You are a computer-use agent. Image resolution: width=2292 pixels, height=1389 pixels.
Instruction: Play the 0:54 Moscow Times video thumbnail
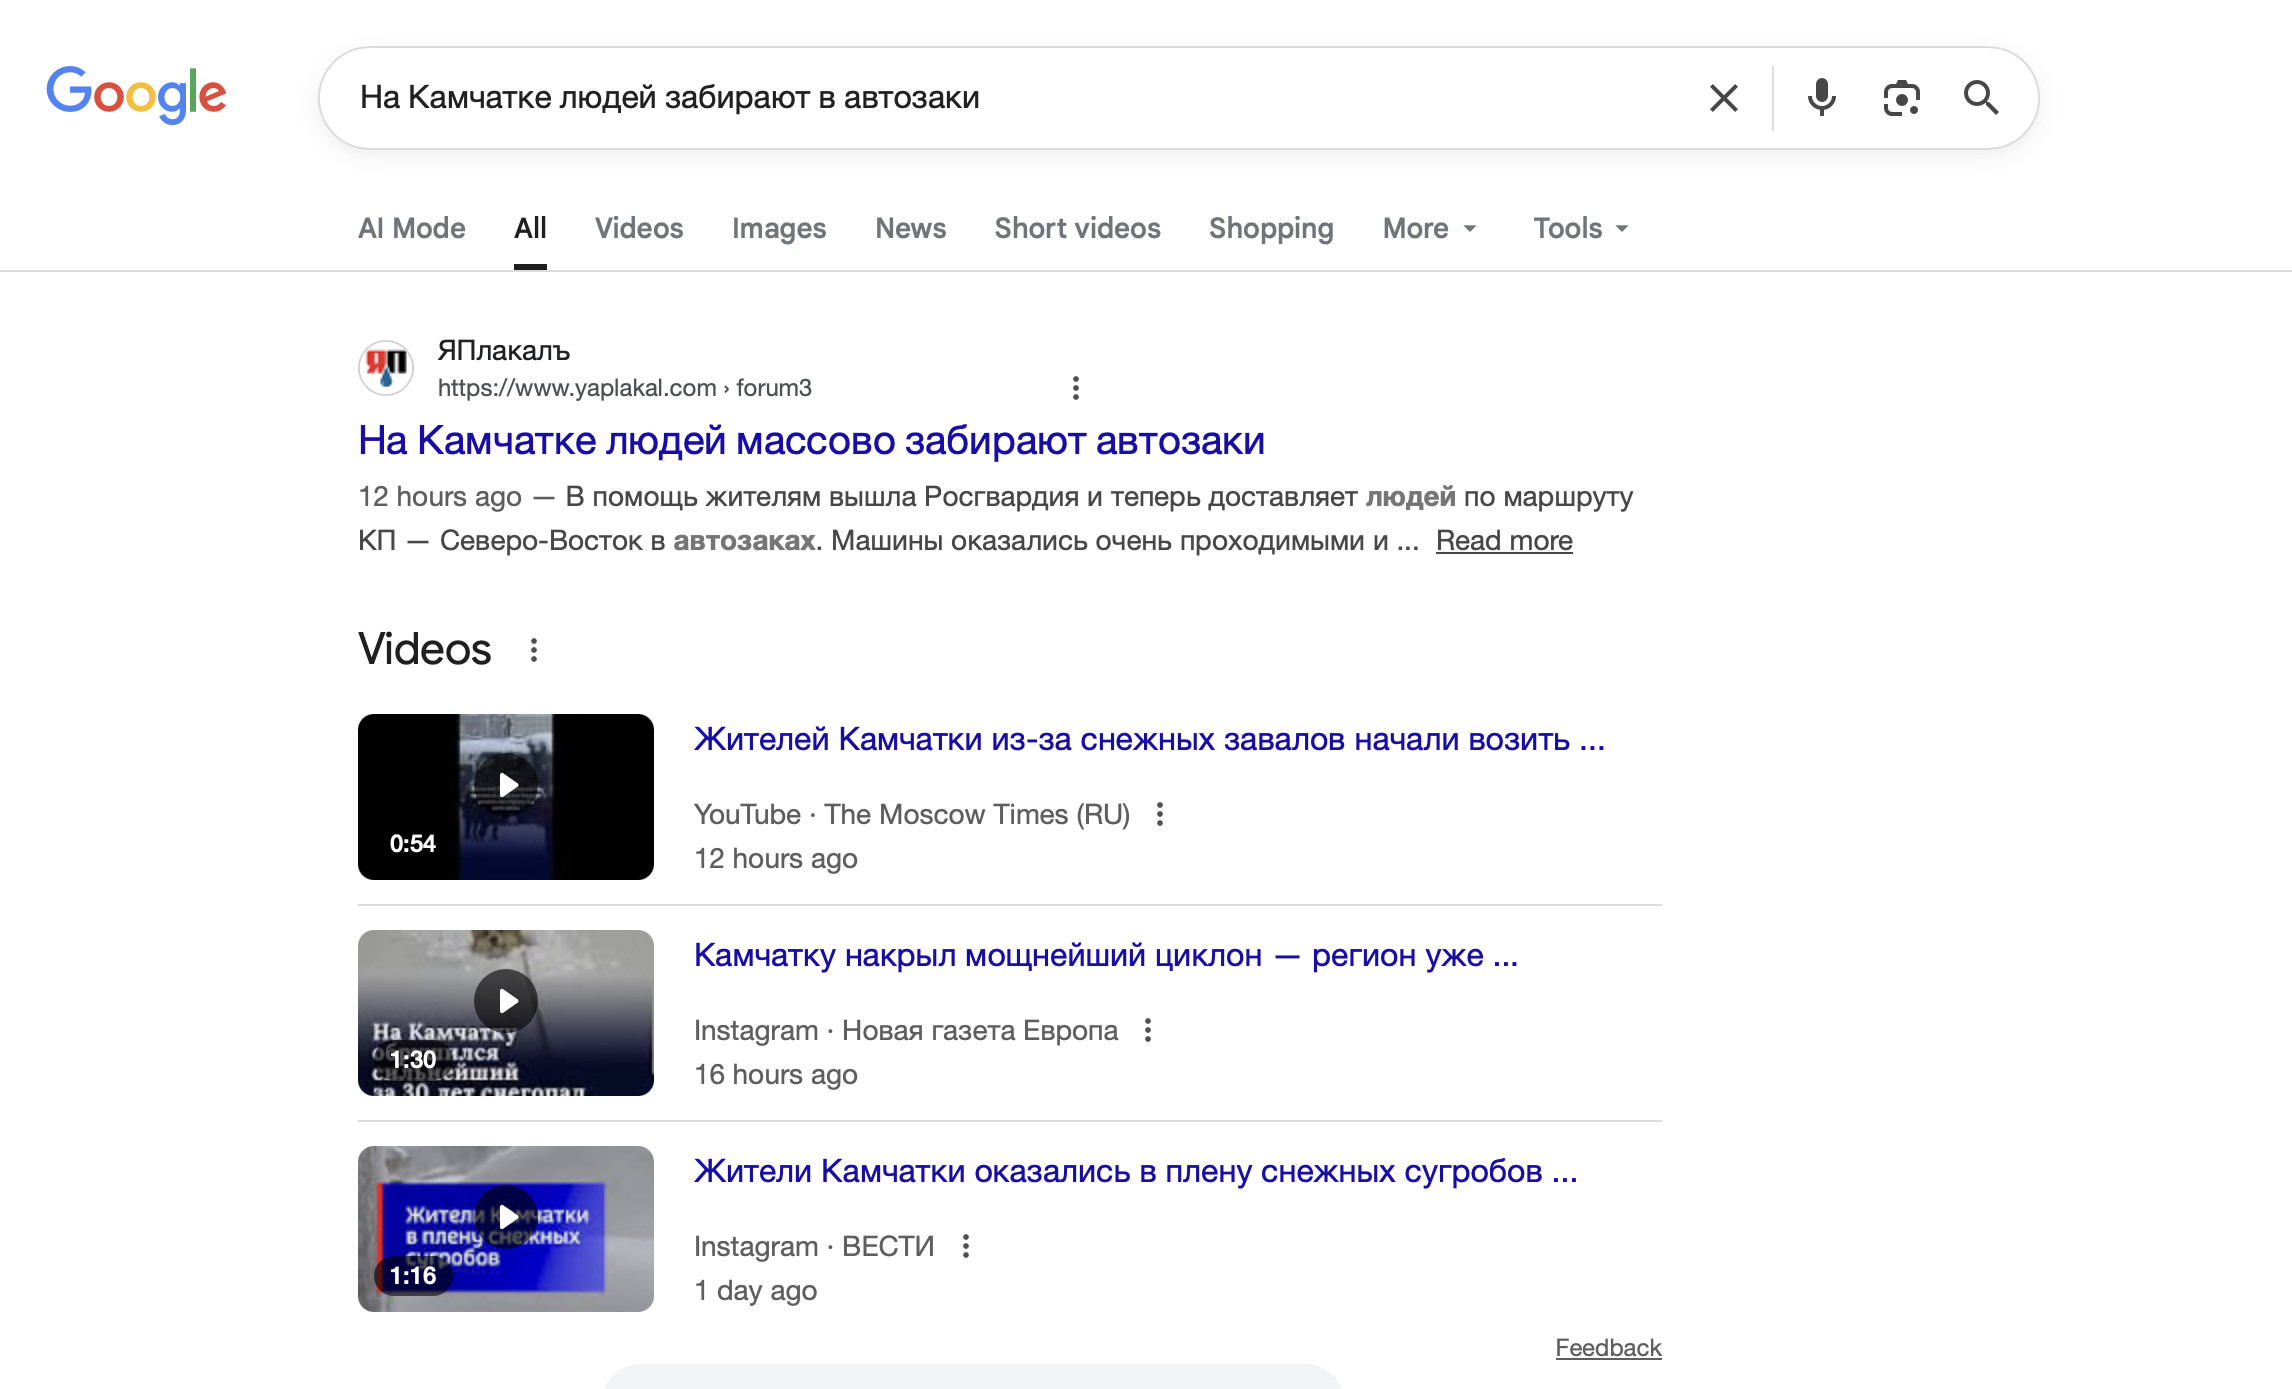pos(506,796)
